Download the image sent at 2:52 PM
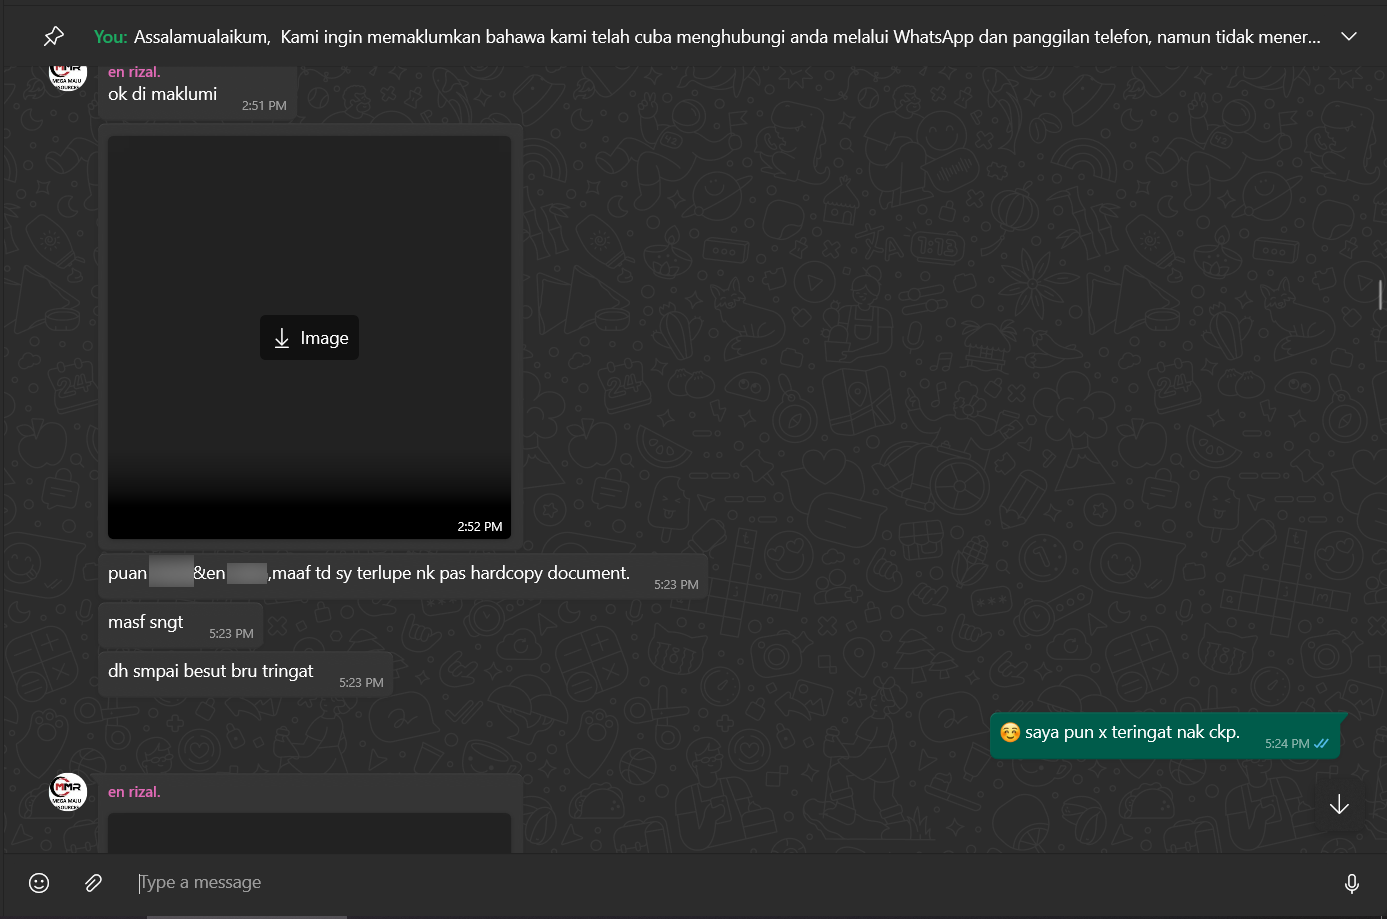Screen dimensions: 1387x919 [x=309, y=338]
